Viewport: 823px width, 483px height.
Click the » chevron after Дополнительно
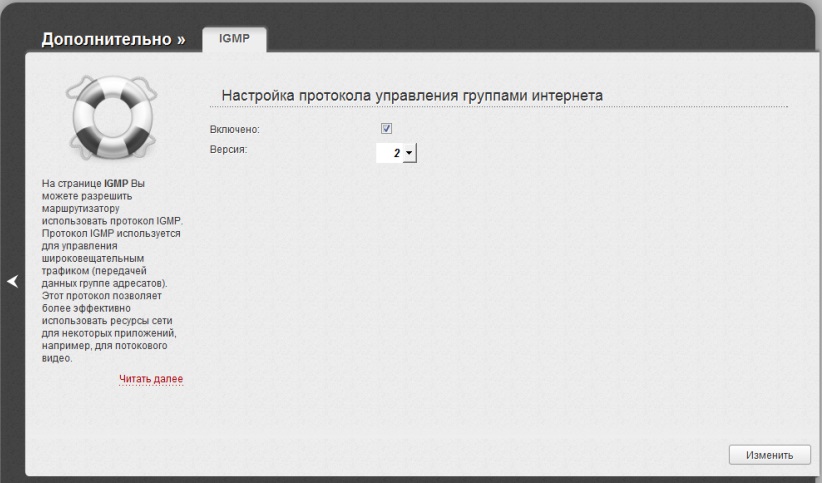(181, 41)
